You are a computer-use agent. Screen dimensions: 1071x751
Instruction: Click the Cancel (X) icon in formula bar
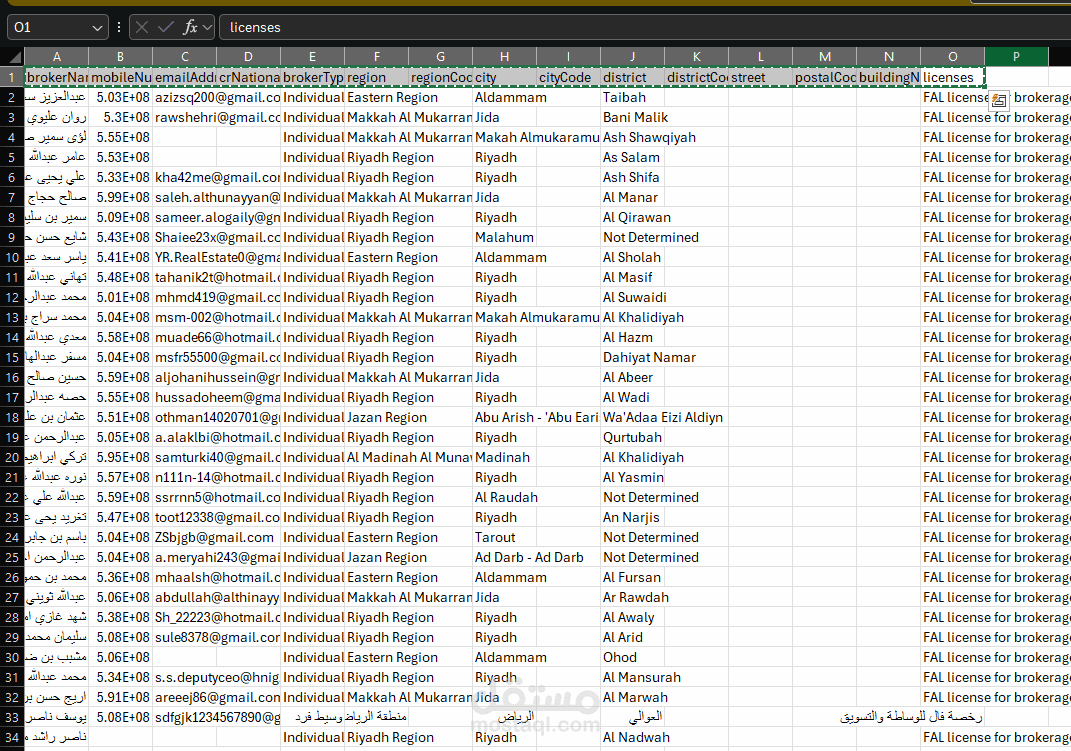(142, 27)
